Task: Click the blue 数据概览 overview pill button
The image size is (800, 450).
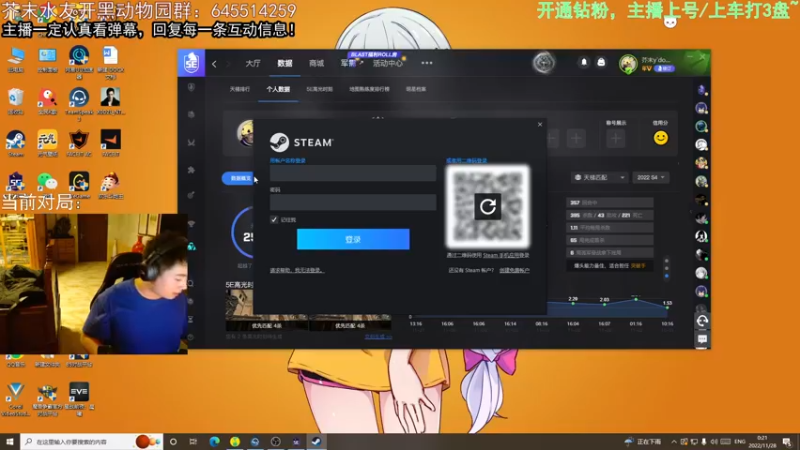Action: (x=240, y=178)
